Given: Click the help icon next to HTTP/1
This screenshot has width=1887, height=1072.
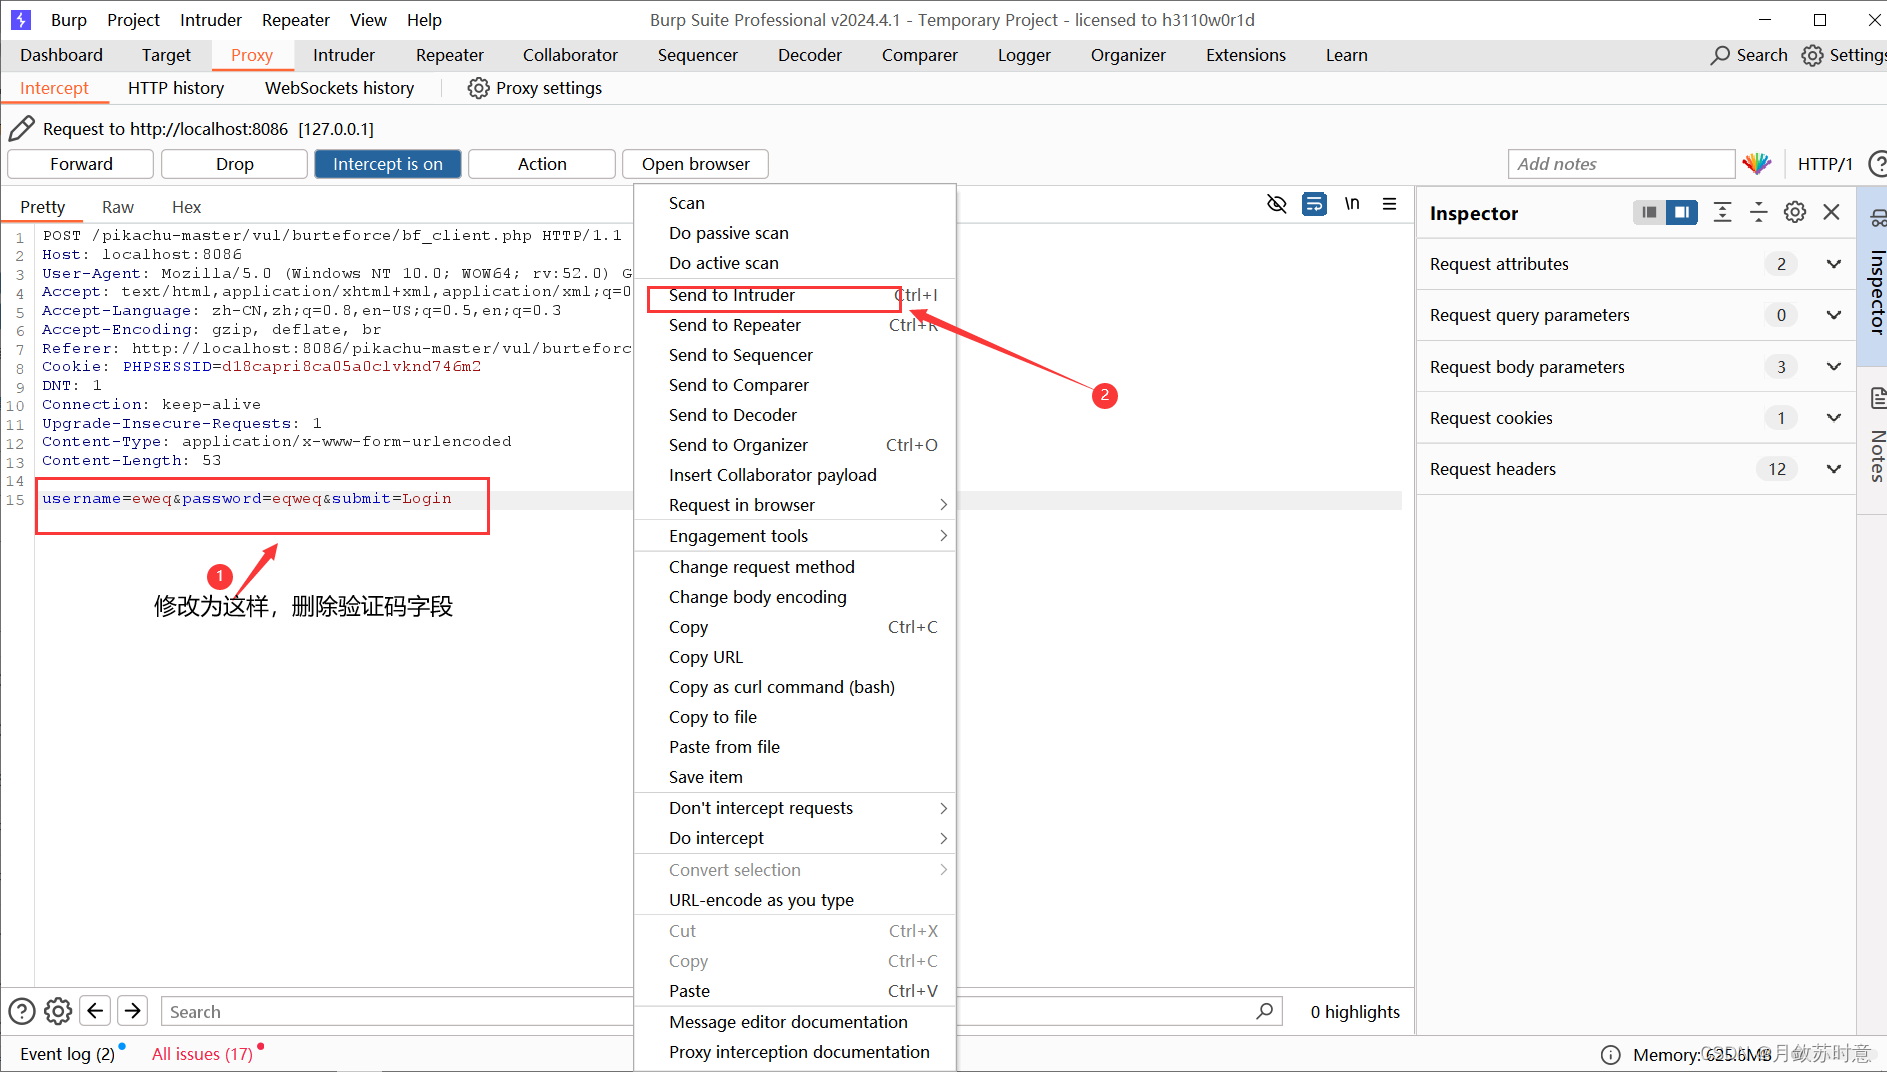Looking at the screenshot, I should (1878, 163).
